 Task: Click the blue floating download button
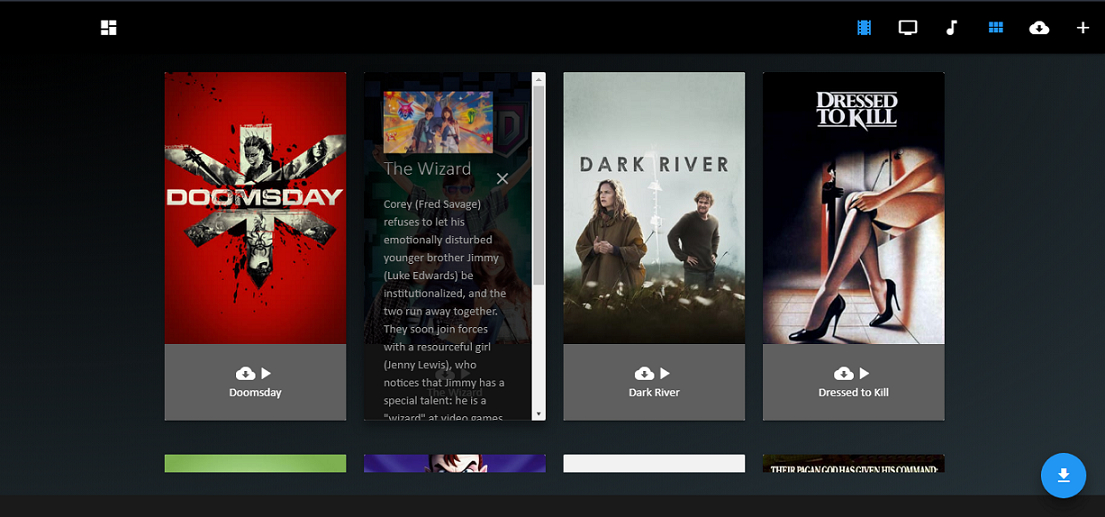pyautogui.click(x=1063, y=475)
